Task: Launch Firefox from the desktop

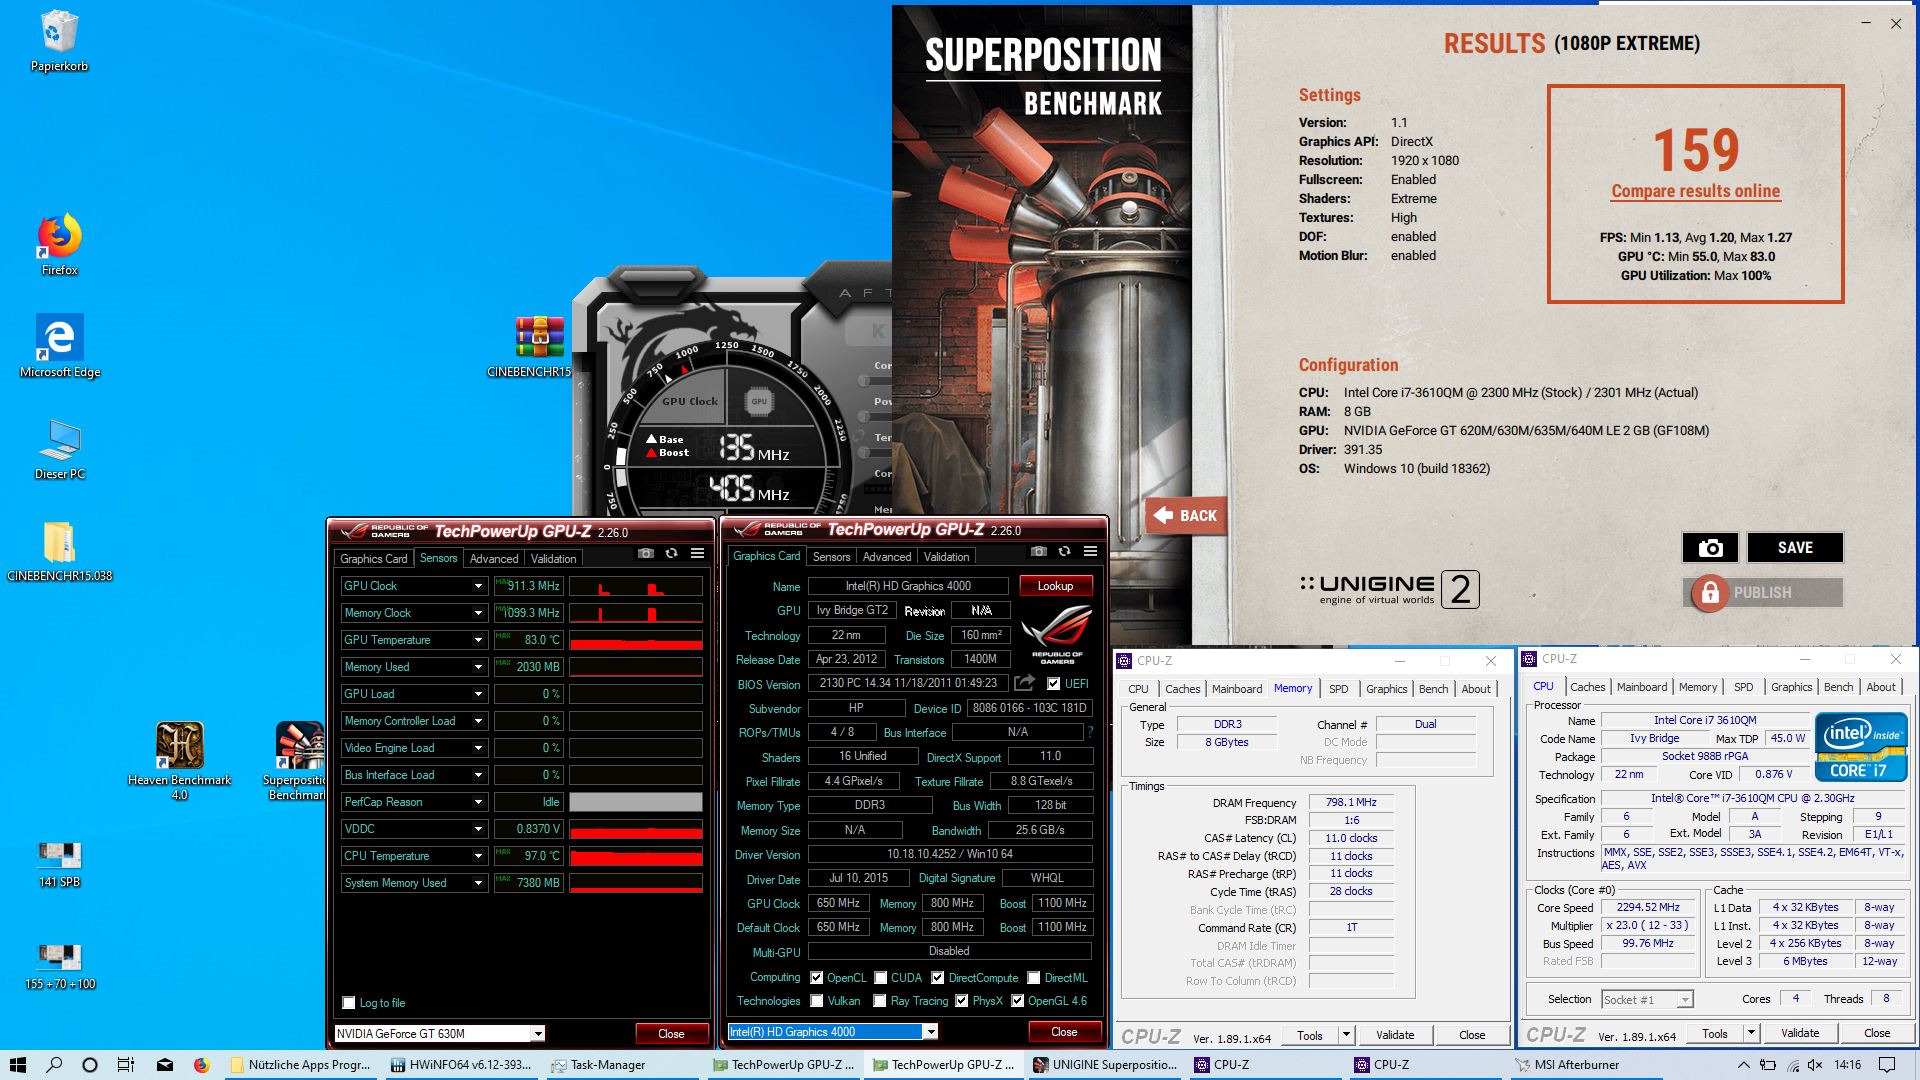Action: pyautogui.click(x=59, y=244)
